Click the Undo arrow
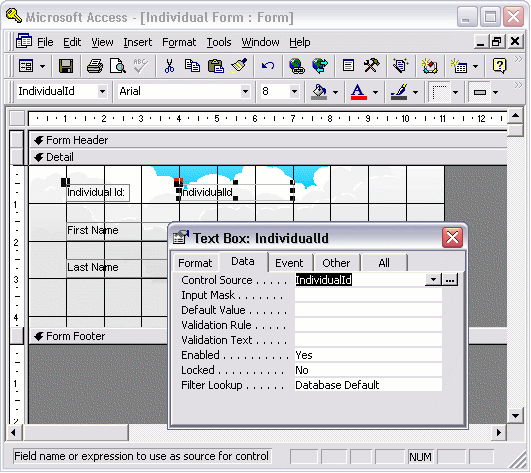The height and width of the screenshot is (473, 531). point(268,66)
